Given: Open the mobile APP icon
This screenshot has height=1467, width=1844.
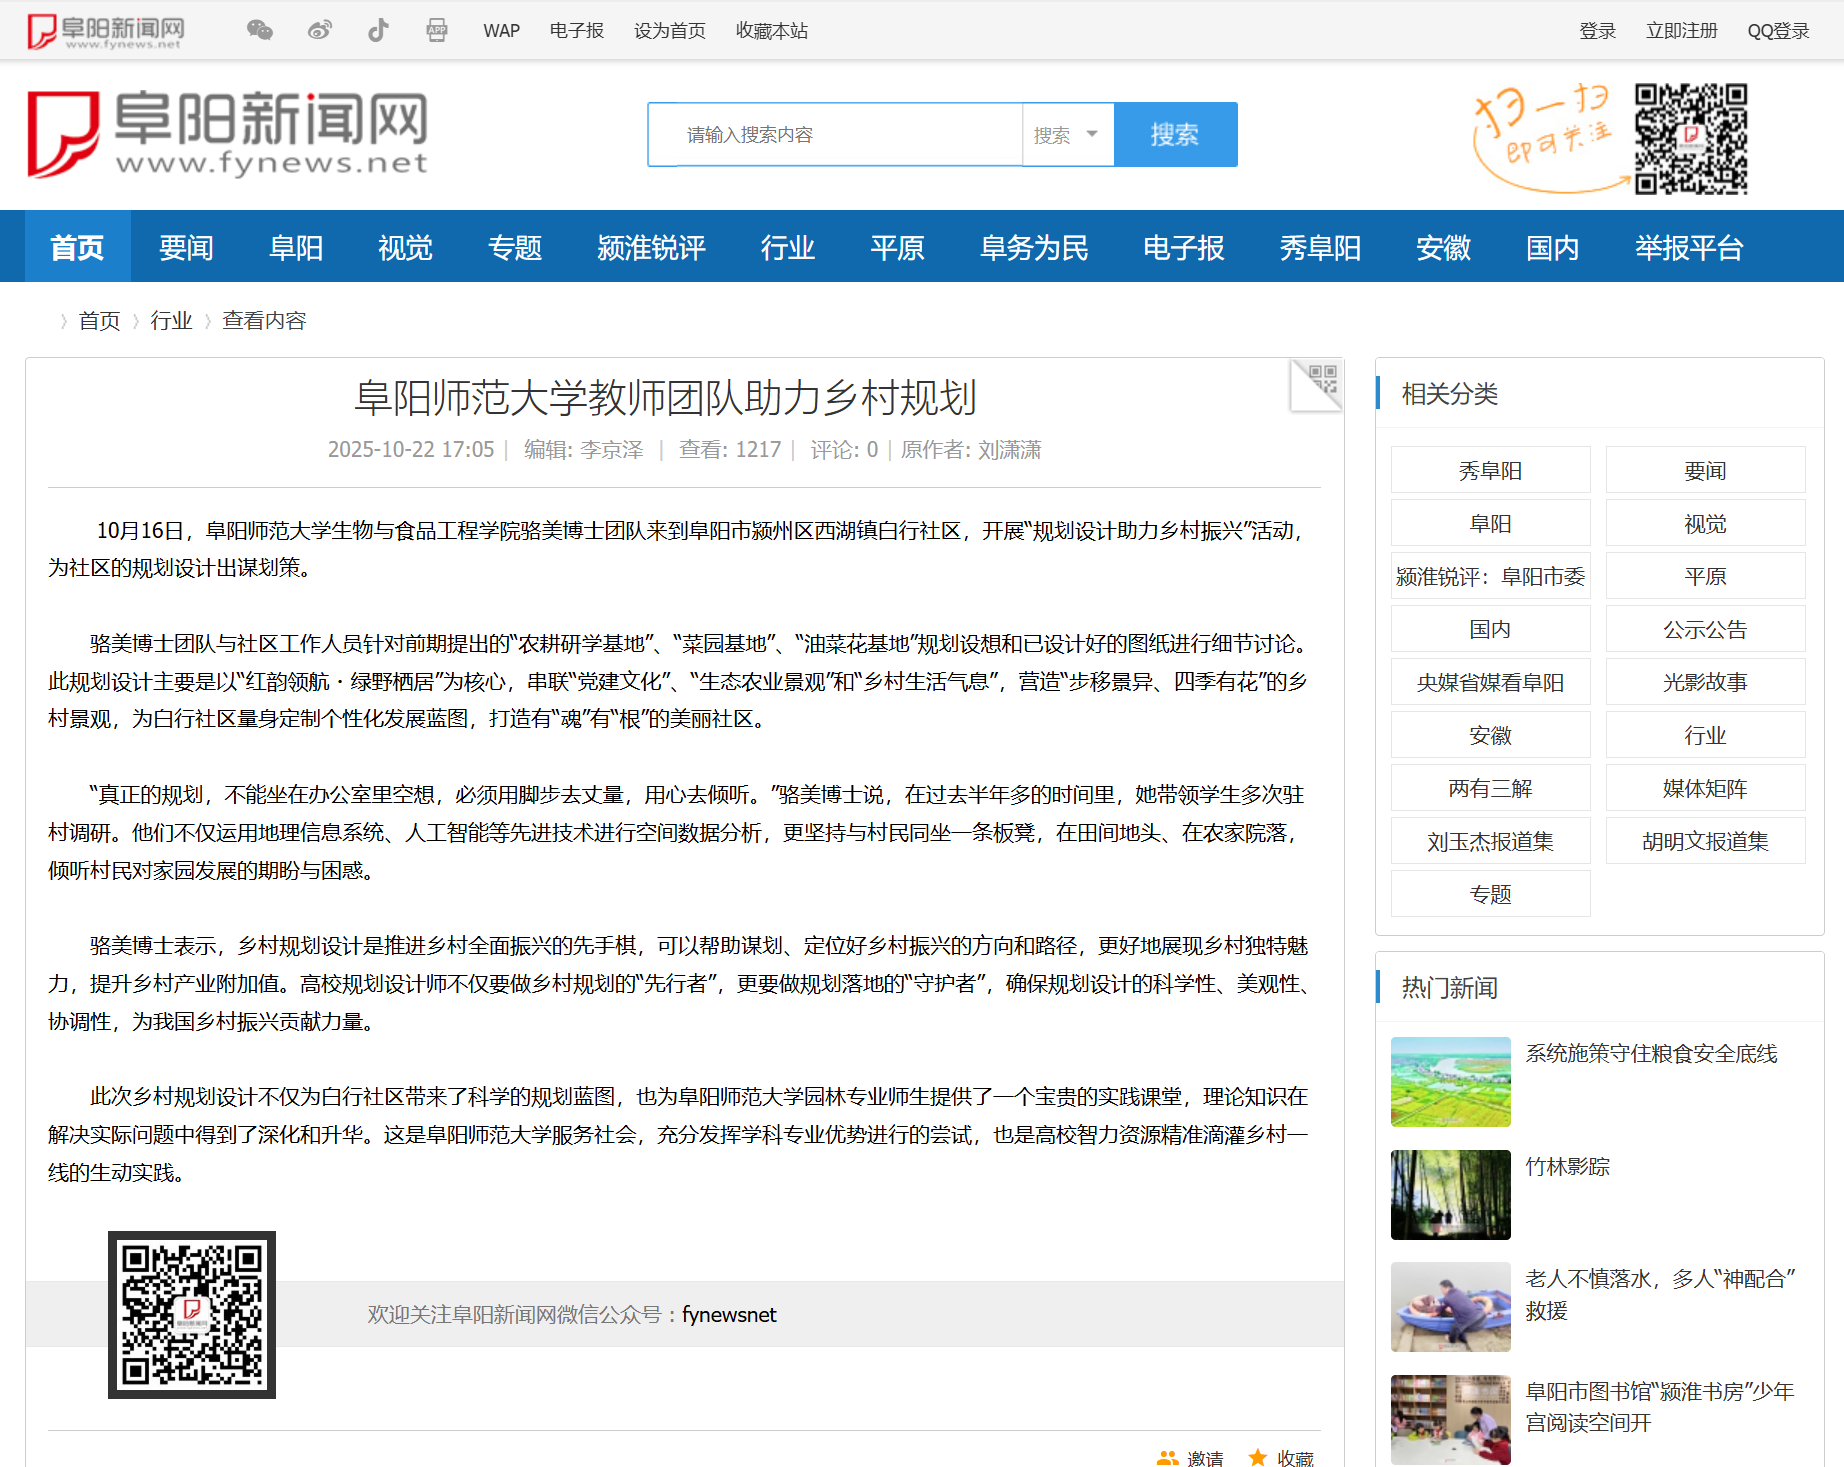Looking at the screenshot, I should [437, 30].
